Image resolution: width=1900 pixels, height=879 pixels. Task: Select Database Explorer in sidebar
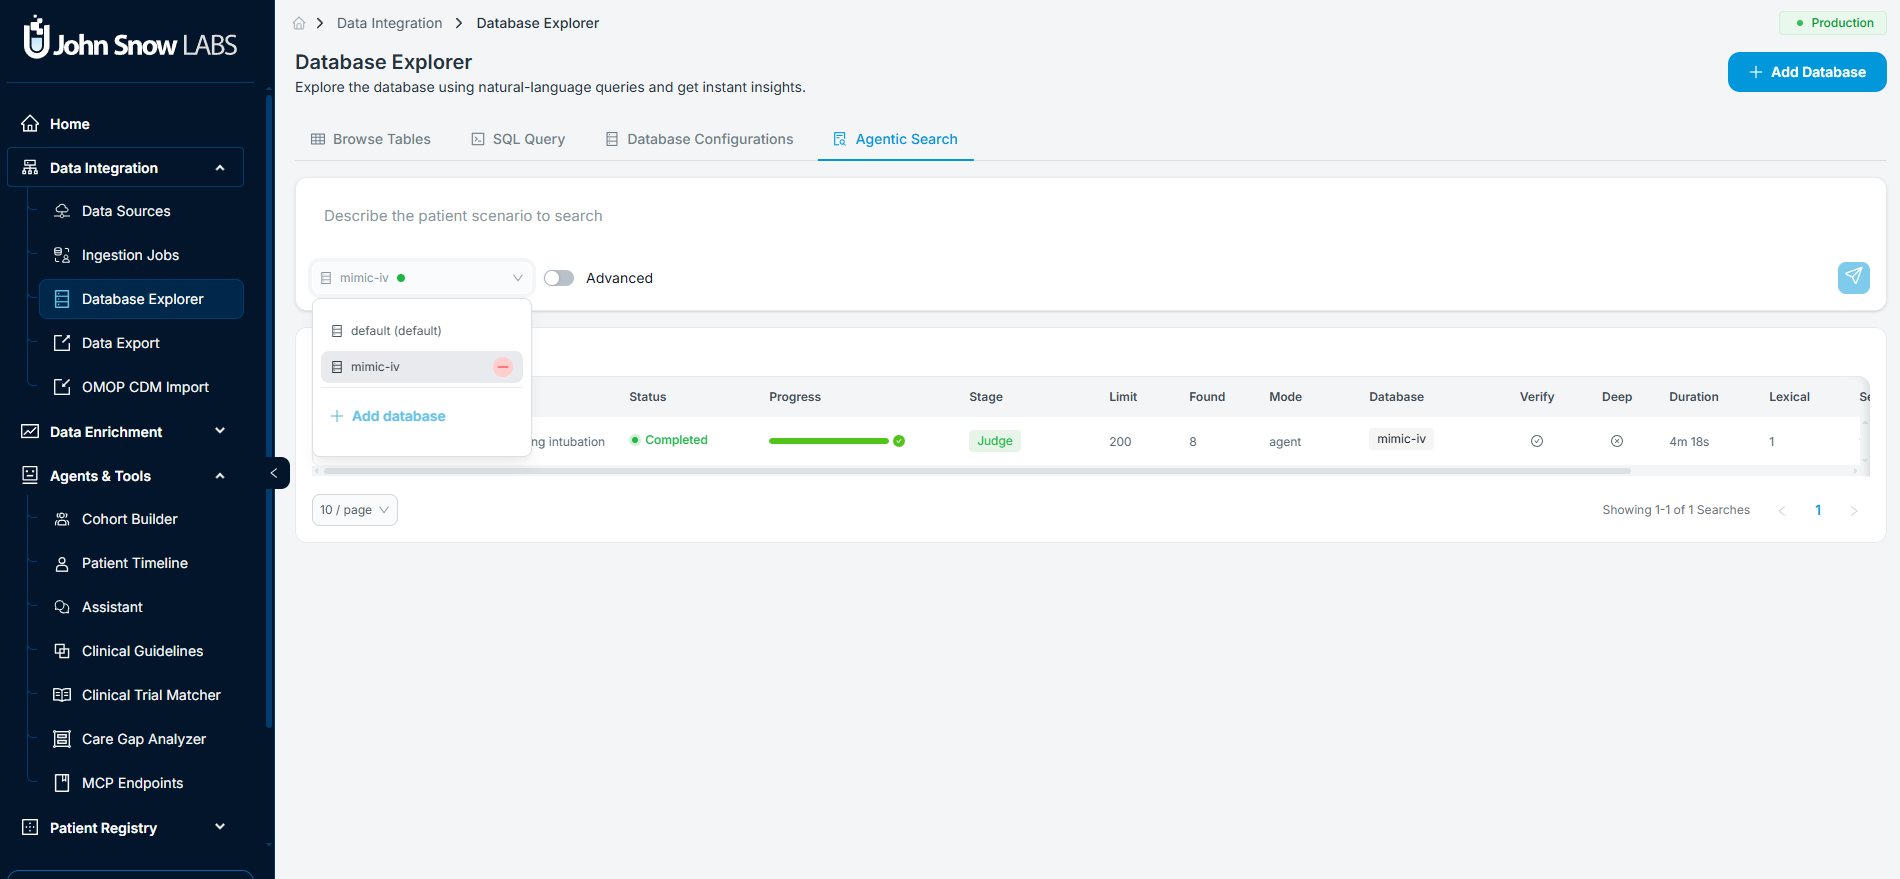click(142, 299)
